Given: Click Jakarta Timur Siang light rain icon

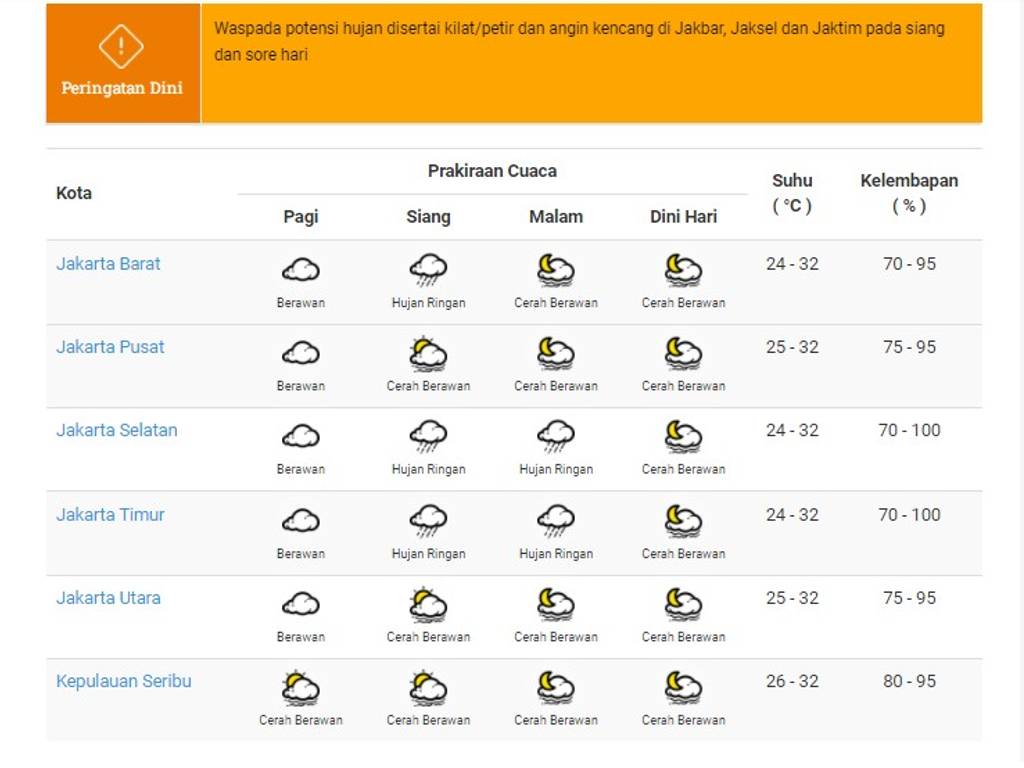Looking at the screenshot, I should click(x=428, y=520).
